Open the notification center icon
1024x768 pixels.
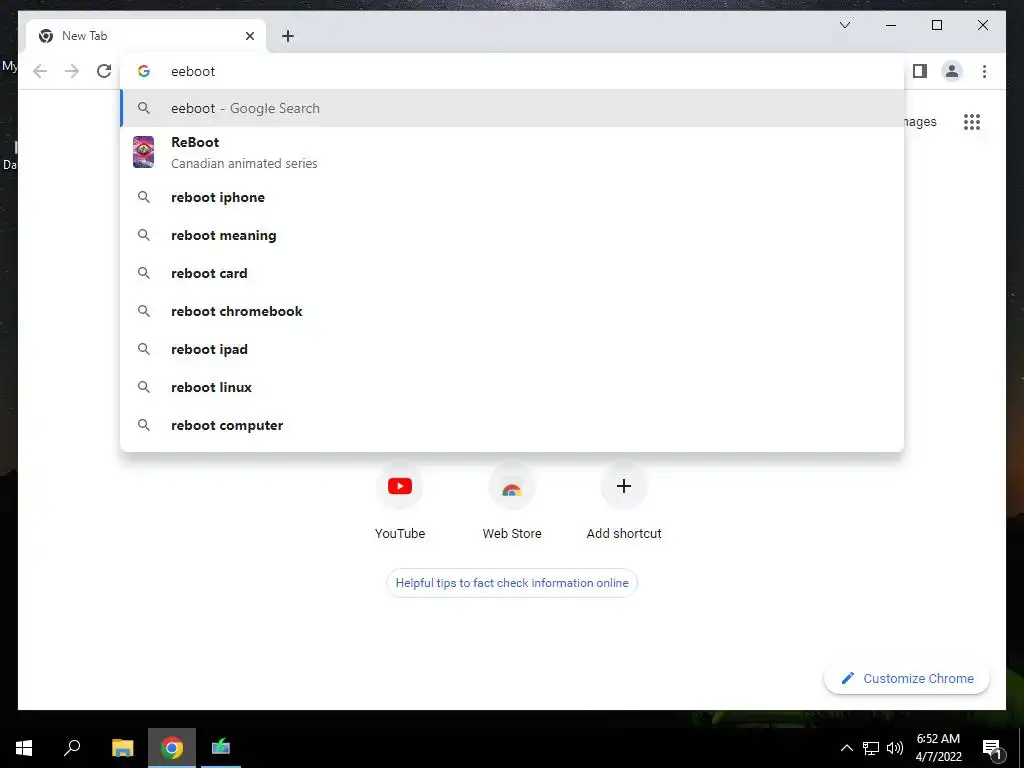pyautogui.click(x=992, y=748)
